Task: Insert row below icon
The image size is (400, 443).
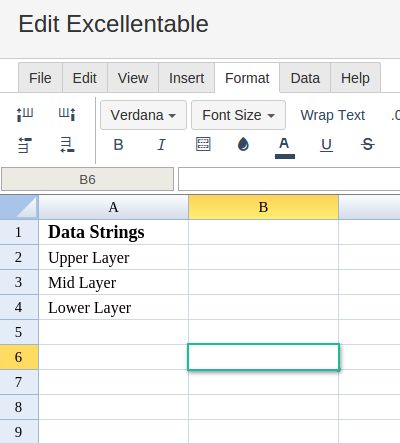Action: pyautogui.click(x=67, y=145)
